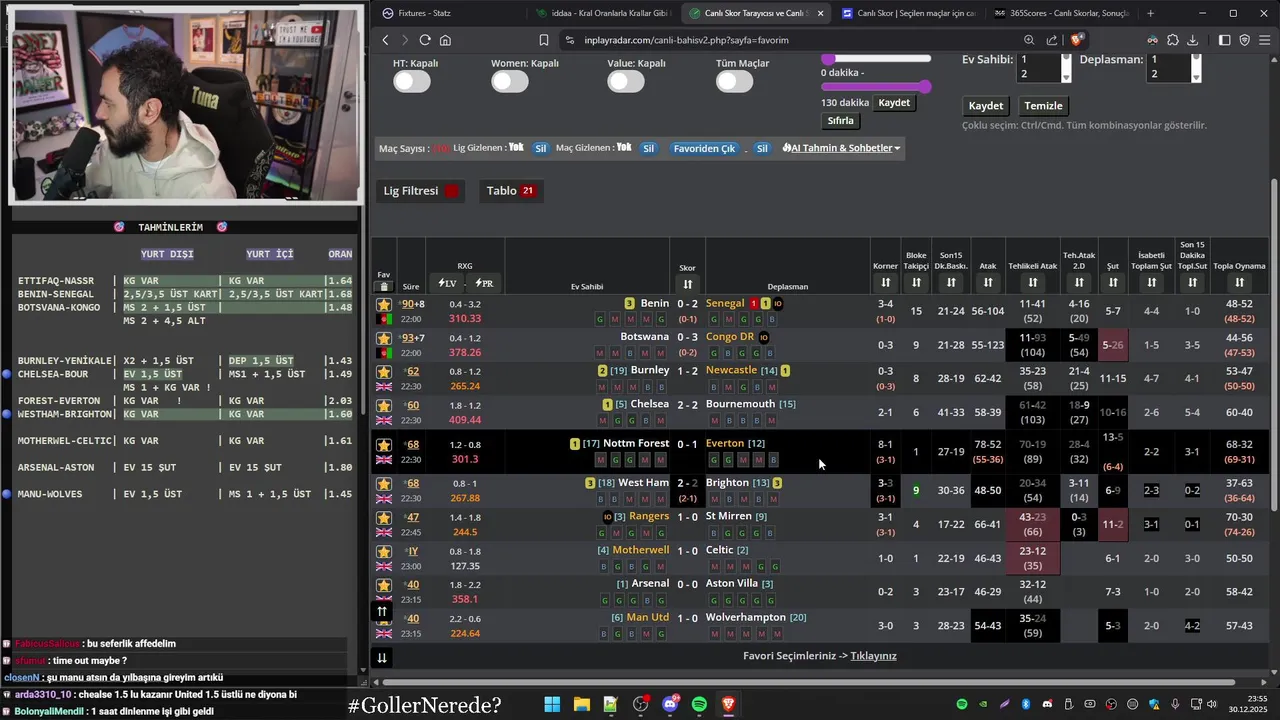Switch to the iddaa - Kral Oranlarla tab
Viewport: 1280px width, 720px height.
click(x=601, y=13)
